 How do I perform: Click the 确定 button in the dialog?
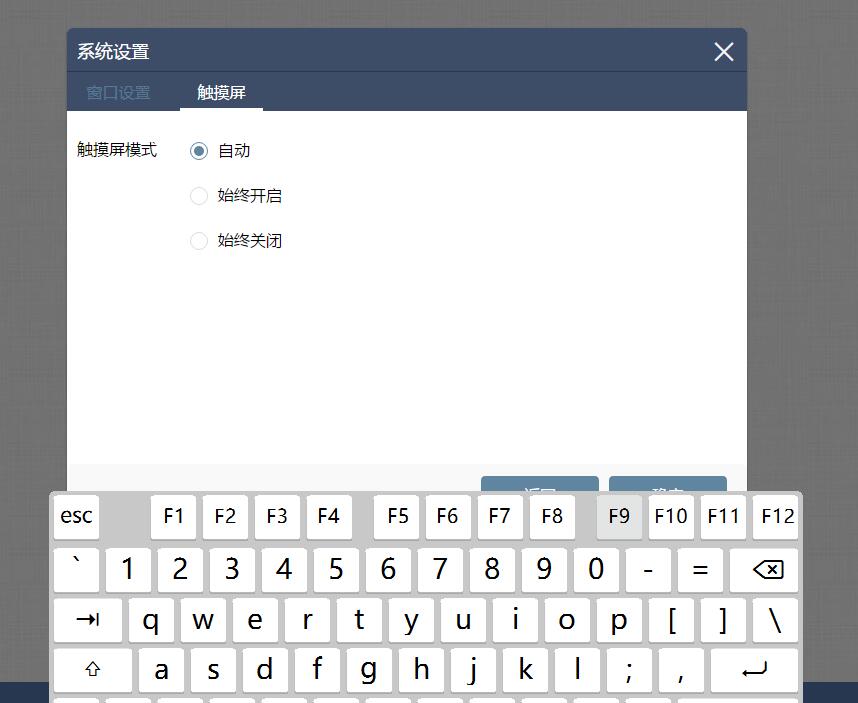pyautogui.click(x=667, y=483)
